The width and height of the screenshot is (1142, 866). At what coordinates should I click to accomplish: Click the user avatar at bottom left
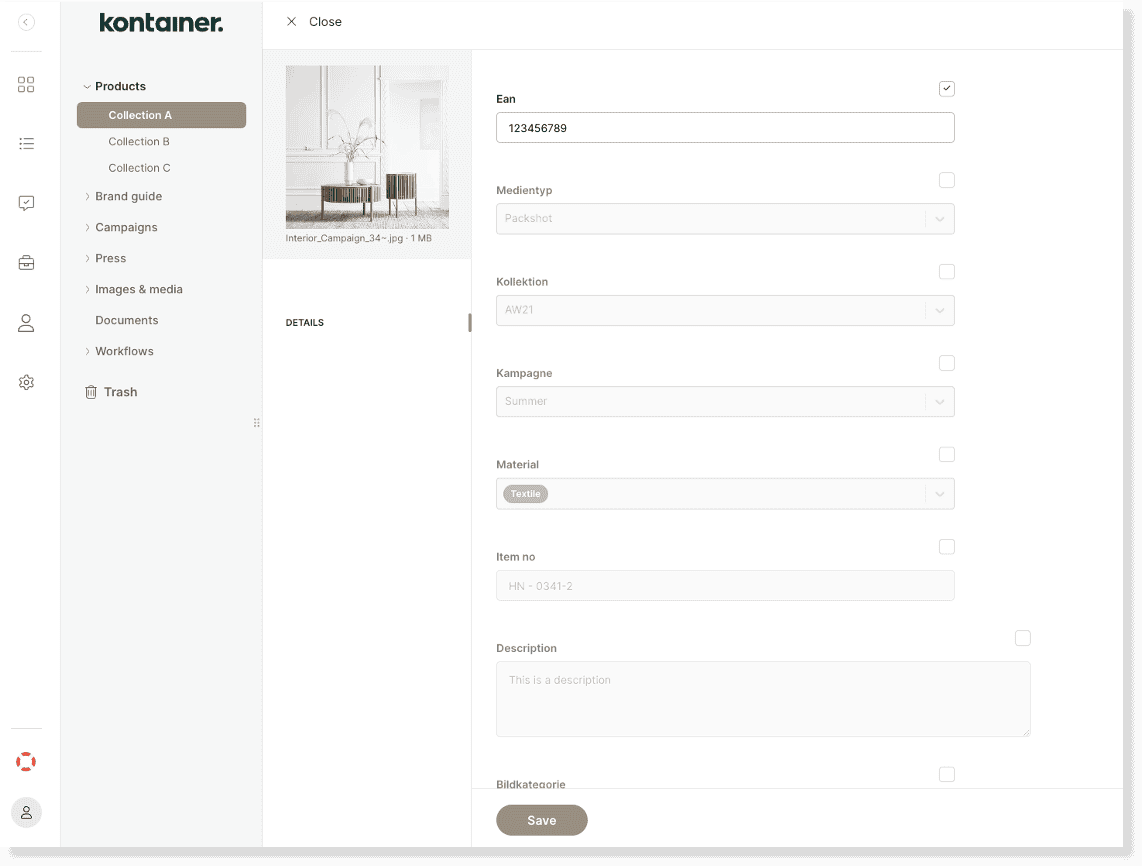[x=26, y=812]
